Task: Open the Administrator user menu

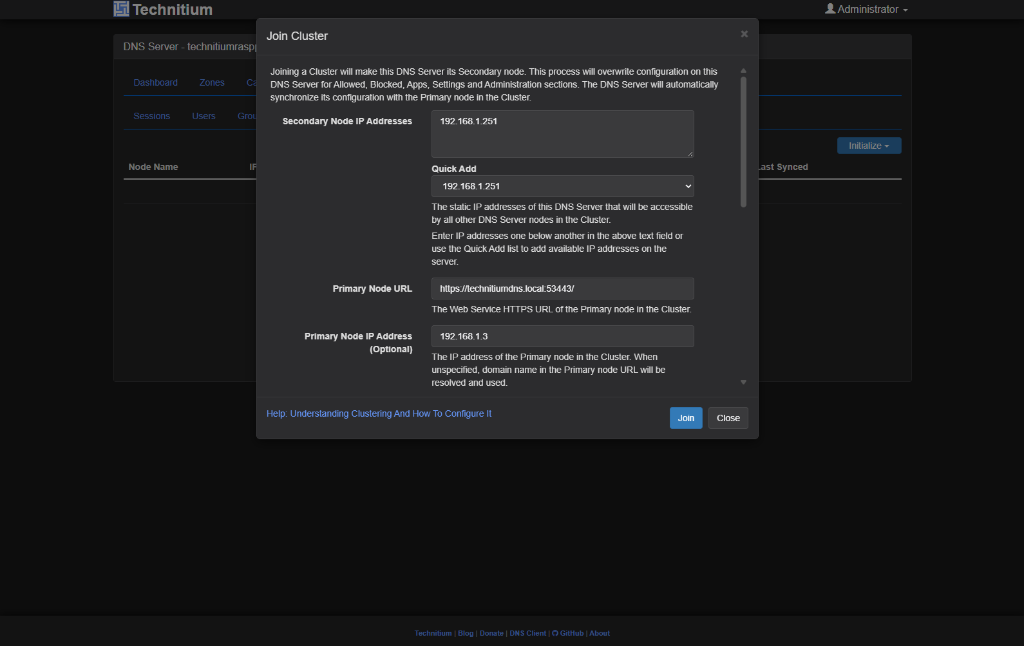Action: coord(866,9)
